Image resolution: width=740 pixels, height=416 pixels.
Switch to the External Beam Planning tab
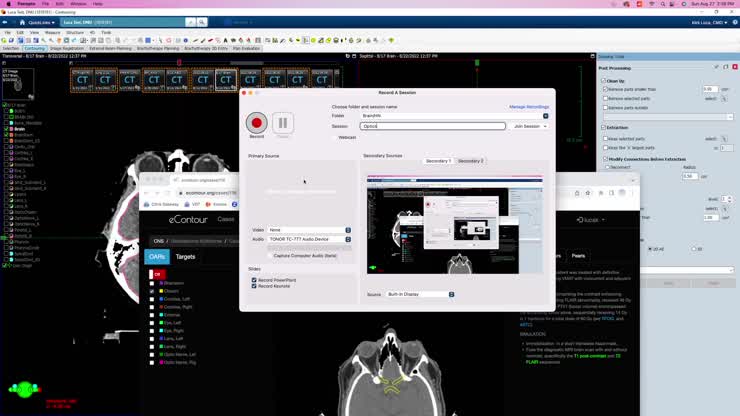pos(110,49)
